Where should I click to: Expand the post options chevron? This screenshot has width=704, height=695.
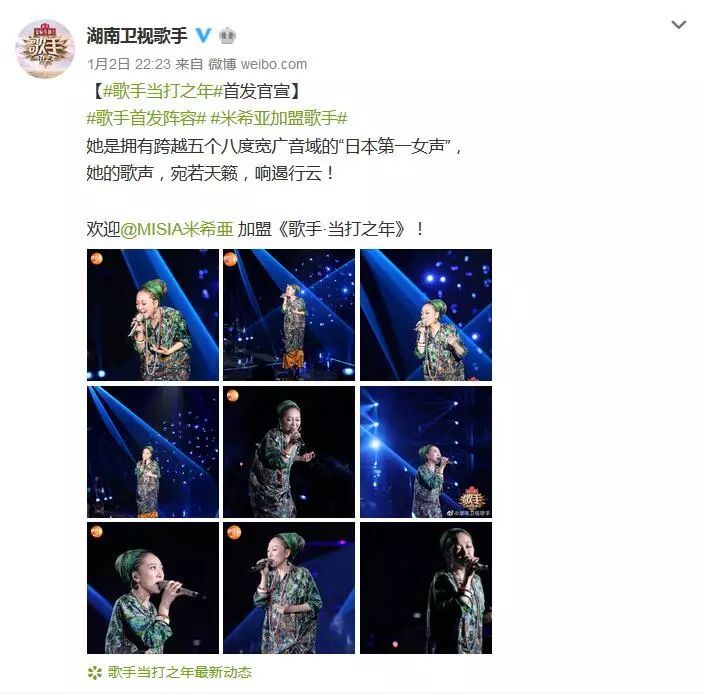tap(678, 24)
